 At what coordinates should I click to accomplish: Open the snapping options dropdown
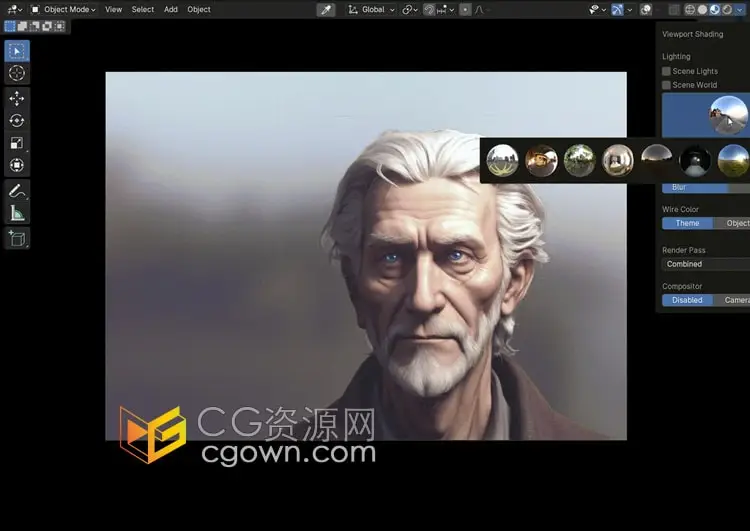445,10
